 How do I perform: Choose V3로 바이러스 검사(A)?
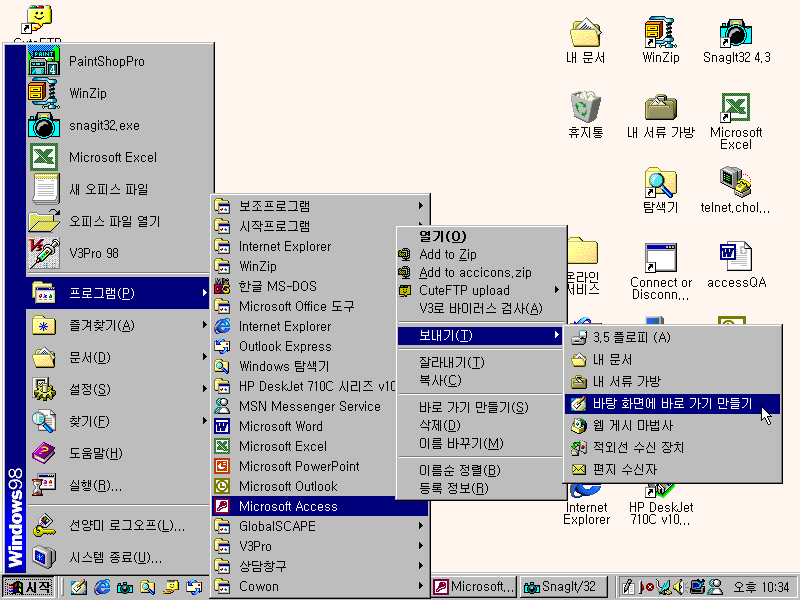point(481,308)
